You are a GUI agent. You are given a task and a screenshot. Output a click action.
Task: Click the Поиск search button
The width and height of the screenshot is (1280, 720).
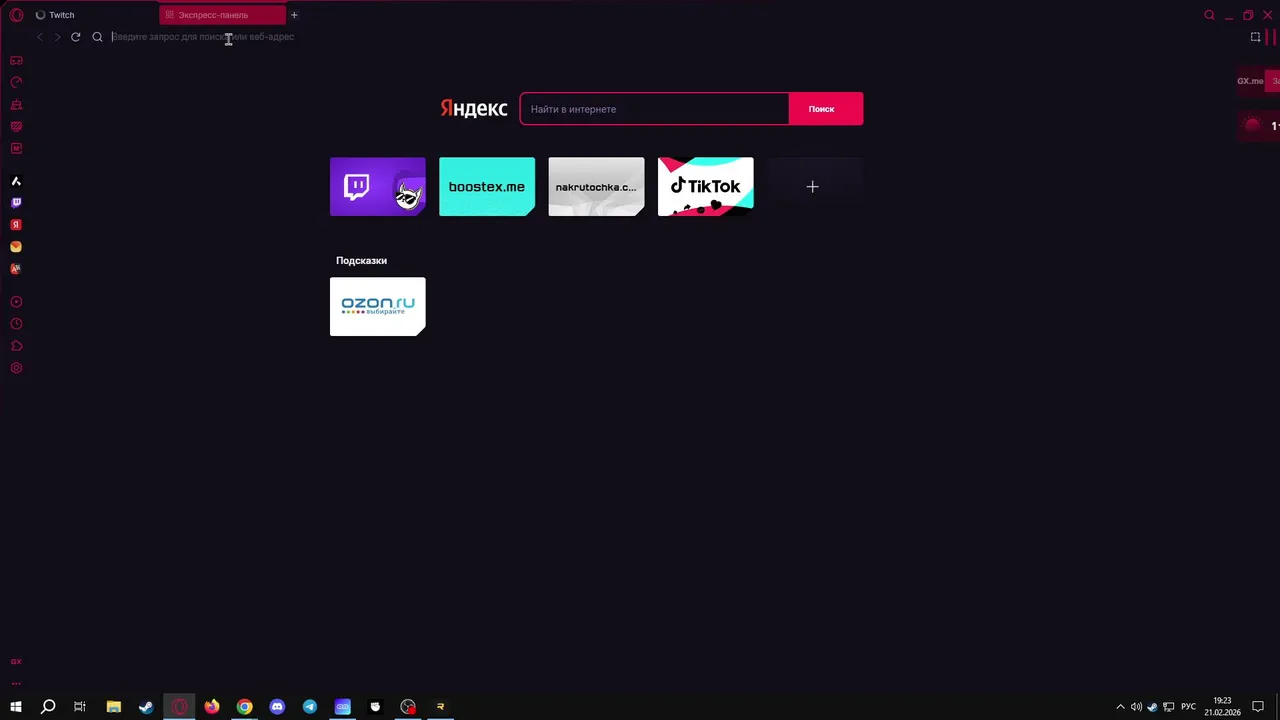(x=825, y=109)
